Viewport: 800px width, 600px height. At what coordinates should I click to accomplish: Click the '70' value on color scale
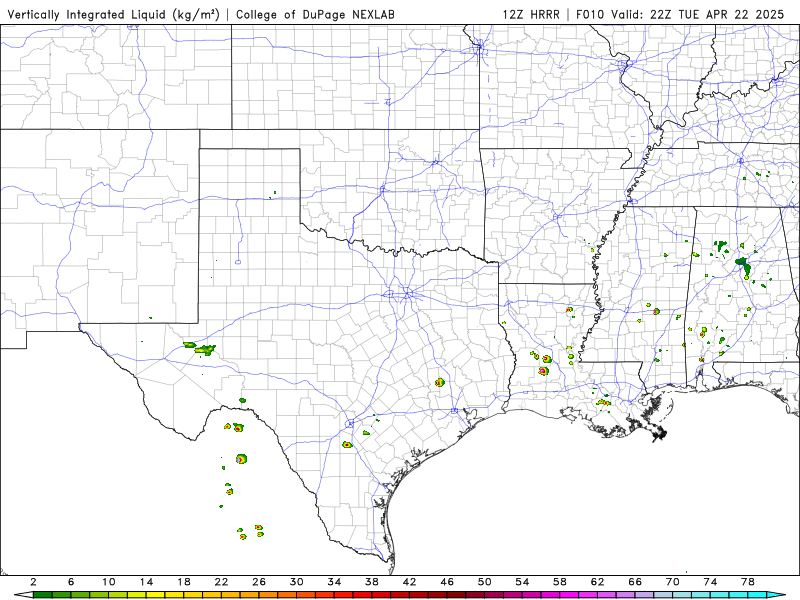[x=672, y=582]
